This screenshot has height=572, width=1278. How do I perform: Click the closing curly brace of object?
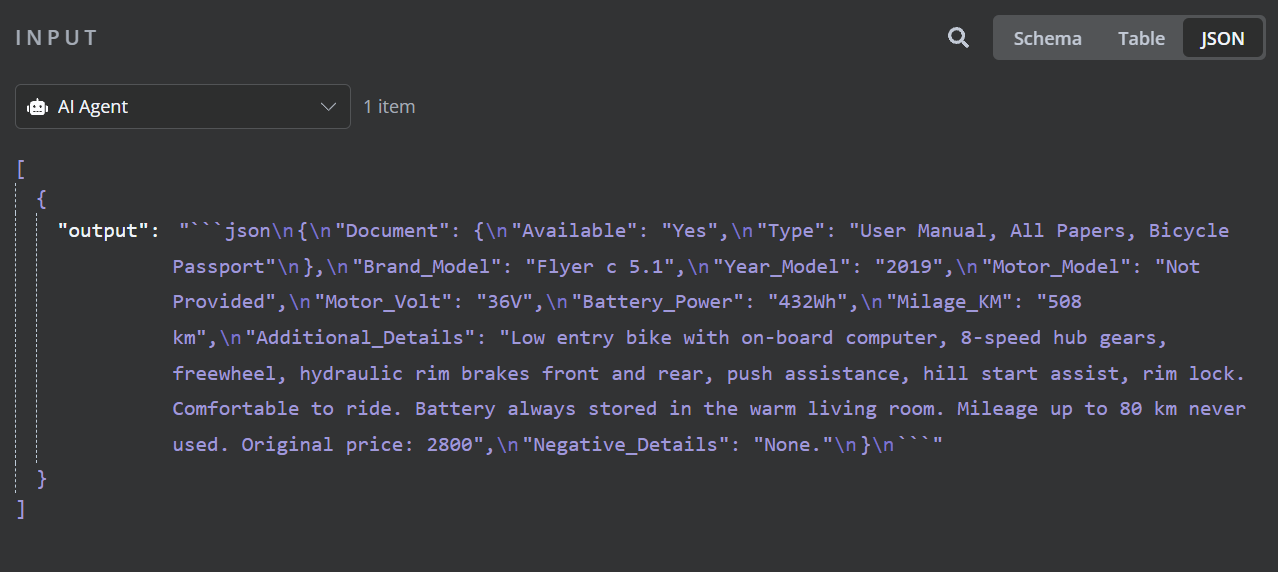click(42, 478)
